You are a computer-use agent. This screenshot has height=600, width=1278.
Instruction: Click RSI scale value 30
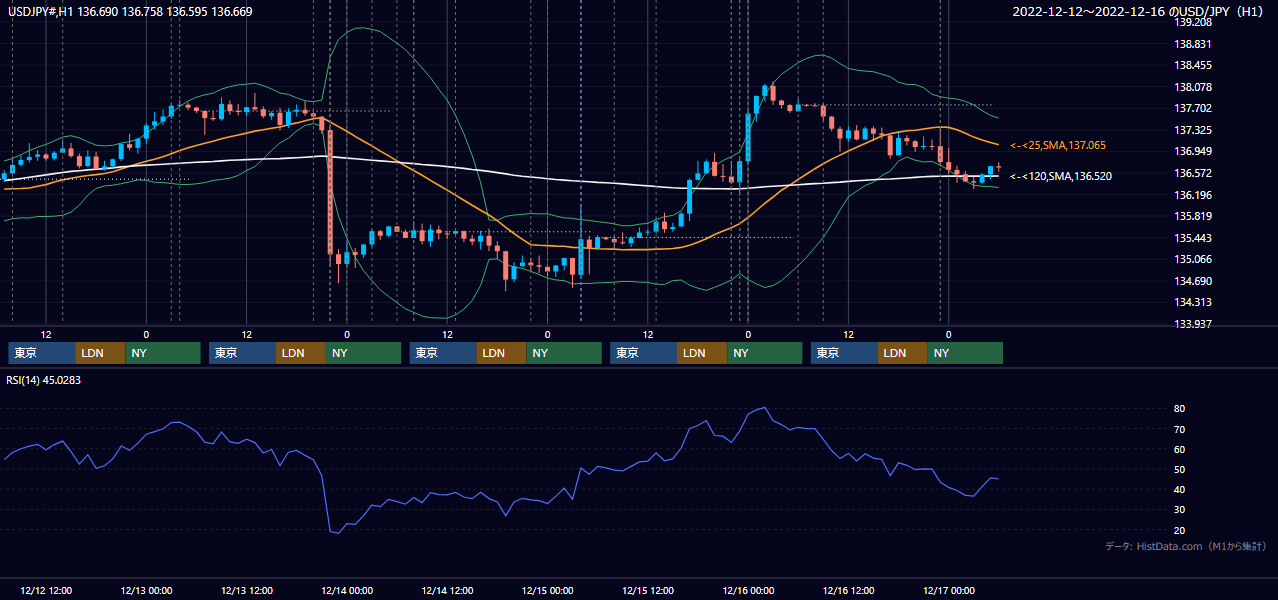(x=1180, y=510)
